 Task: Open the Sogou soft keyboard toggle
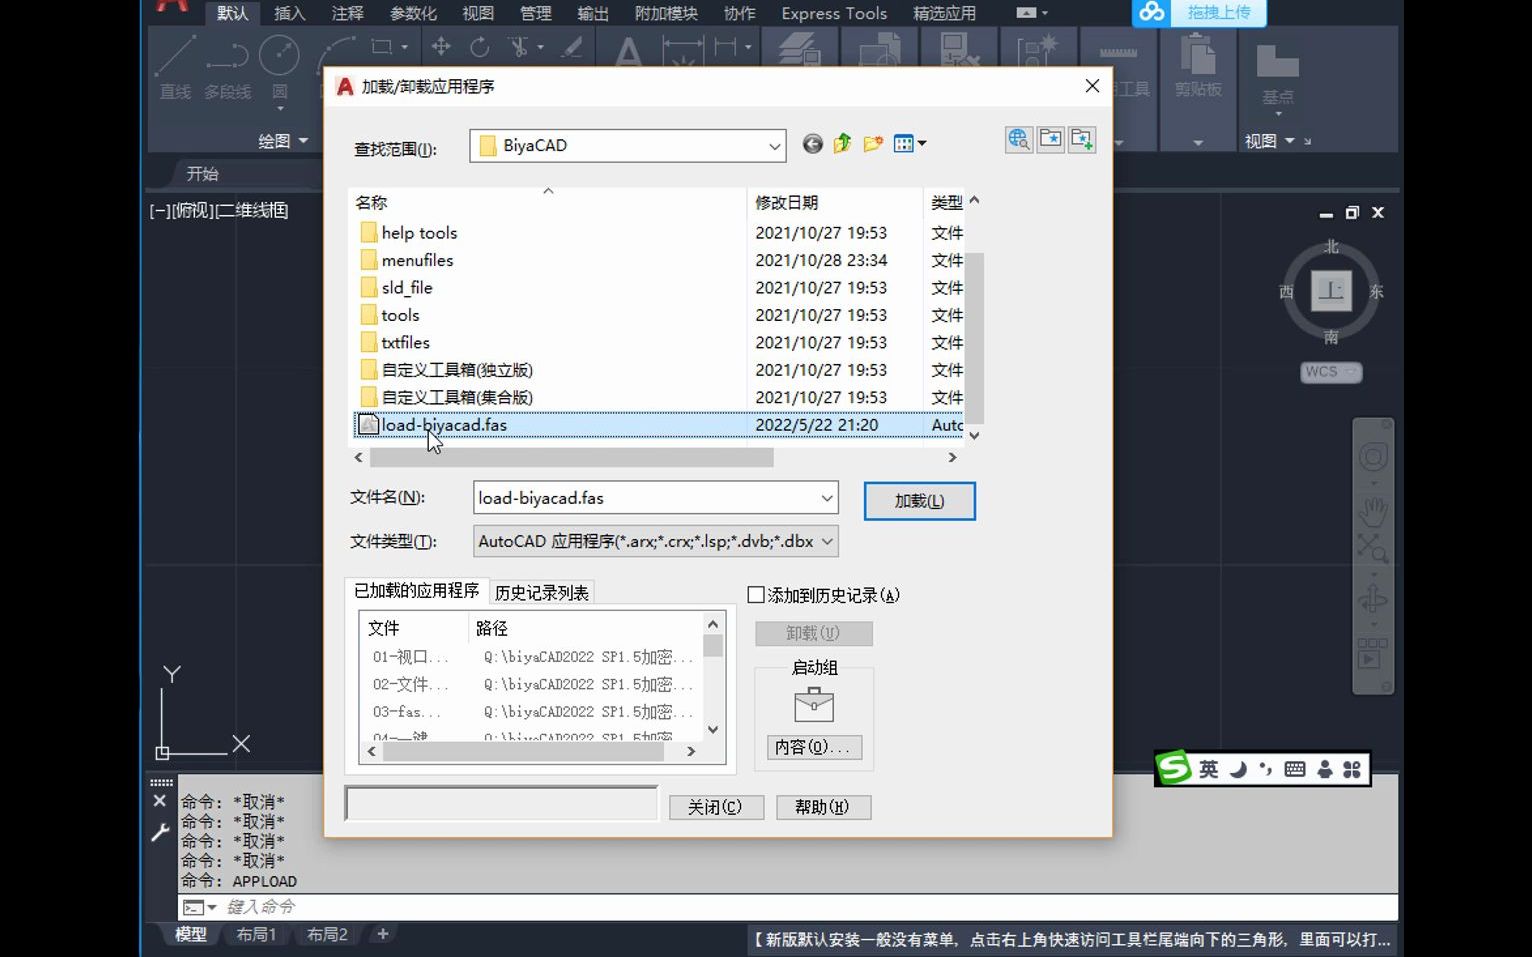pyautogui.click(x=1295, y=769)
